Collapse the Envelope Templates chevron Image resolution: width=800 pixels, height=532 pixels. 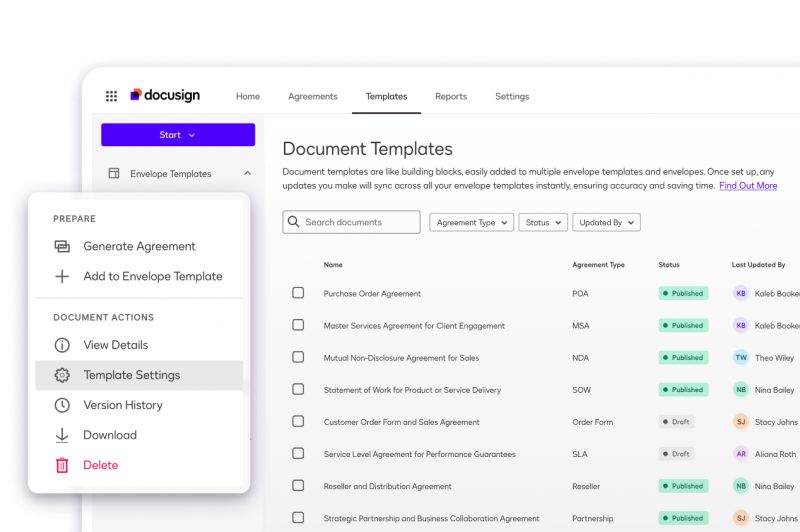tap(247, 173)
